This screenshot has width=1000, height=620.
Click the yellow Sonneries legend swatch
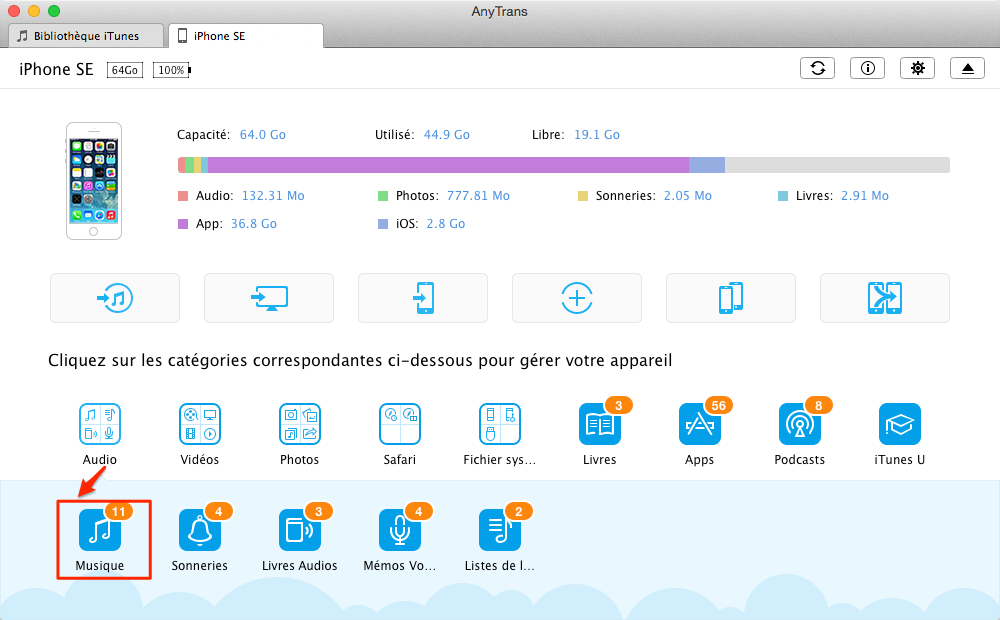point(583,196)
